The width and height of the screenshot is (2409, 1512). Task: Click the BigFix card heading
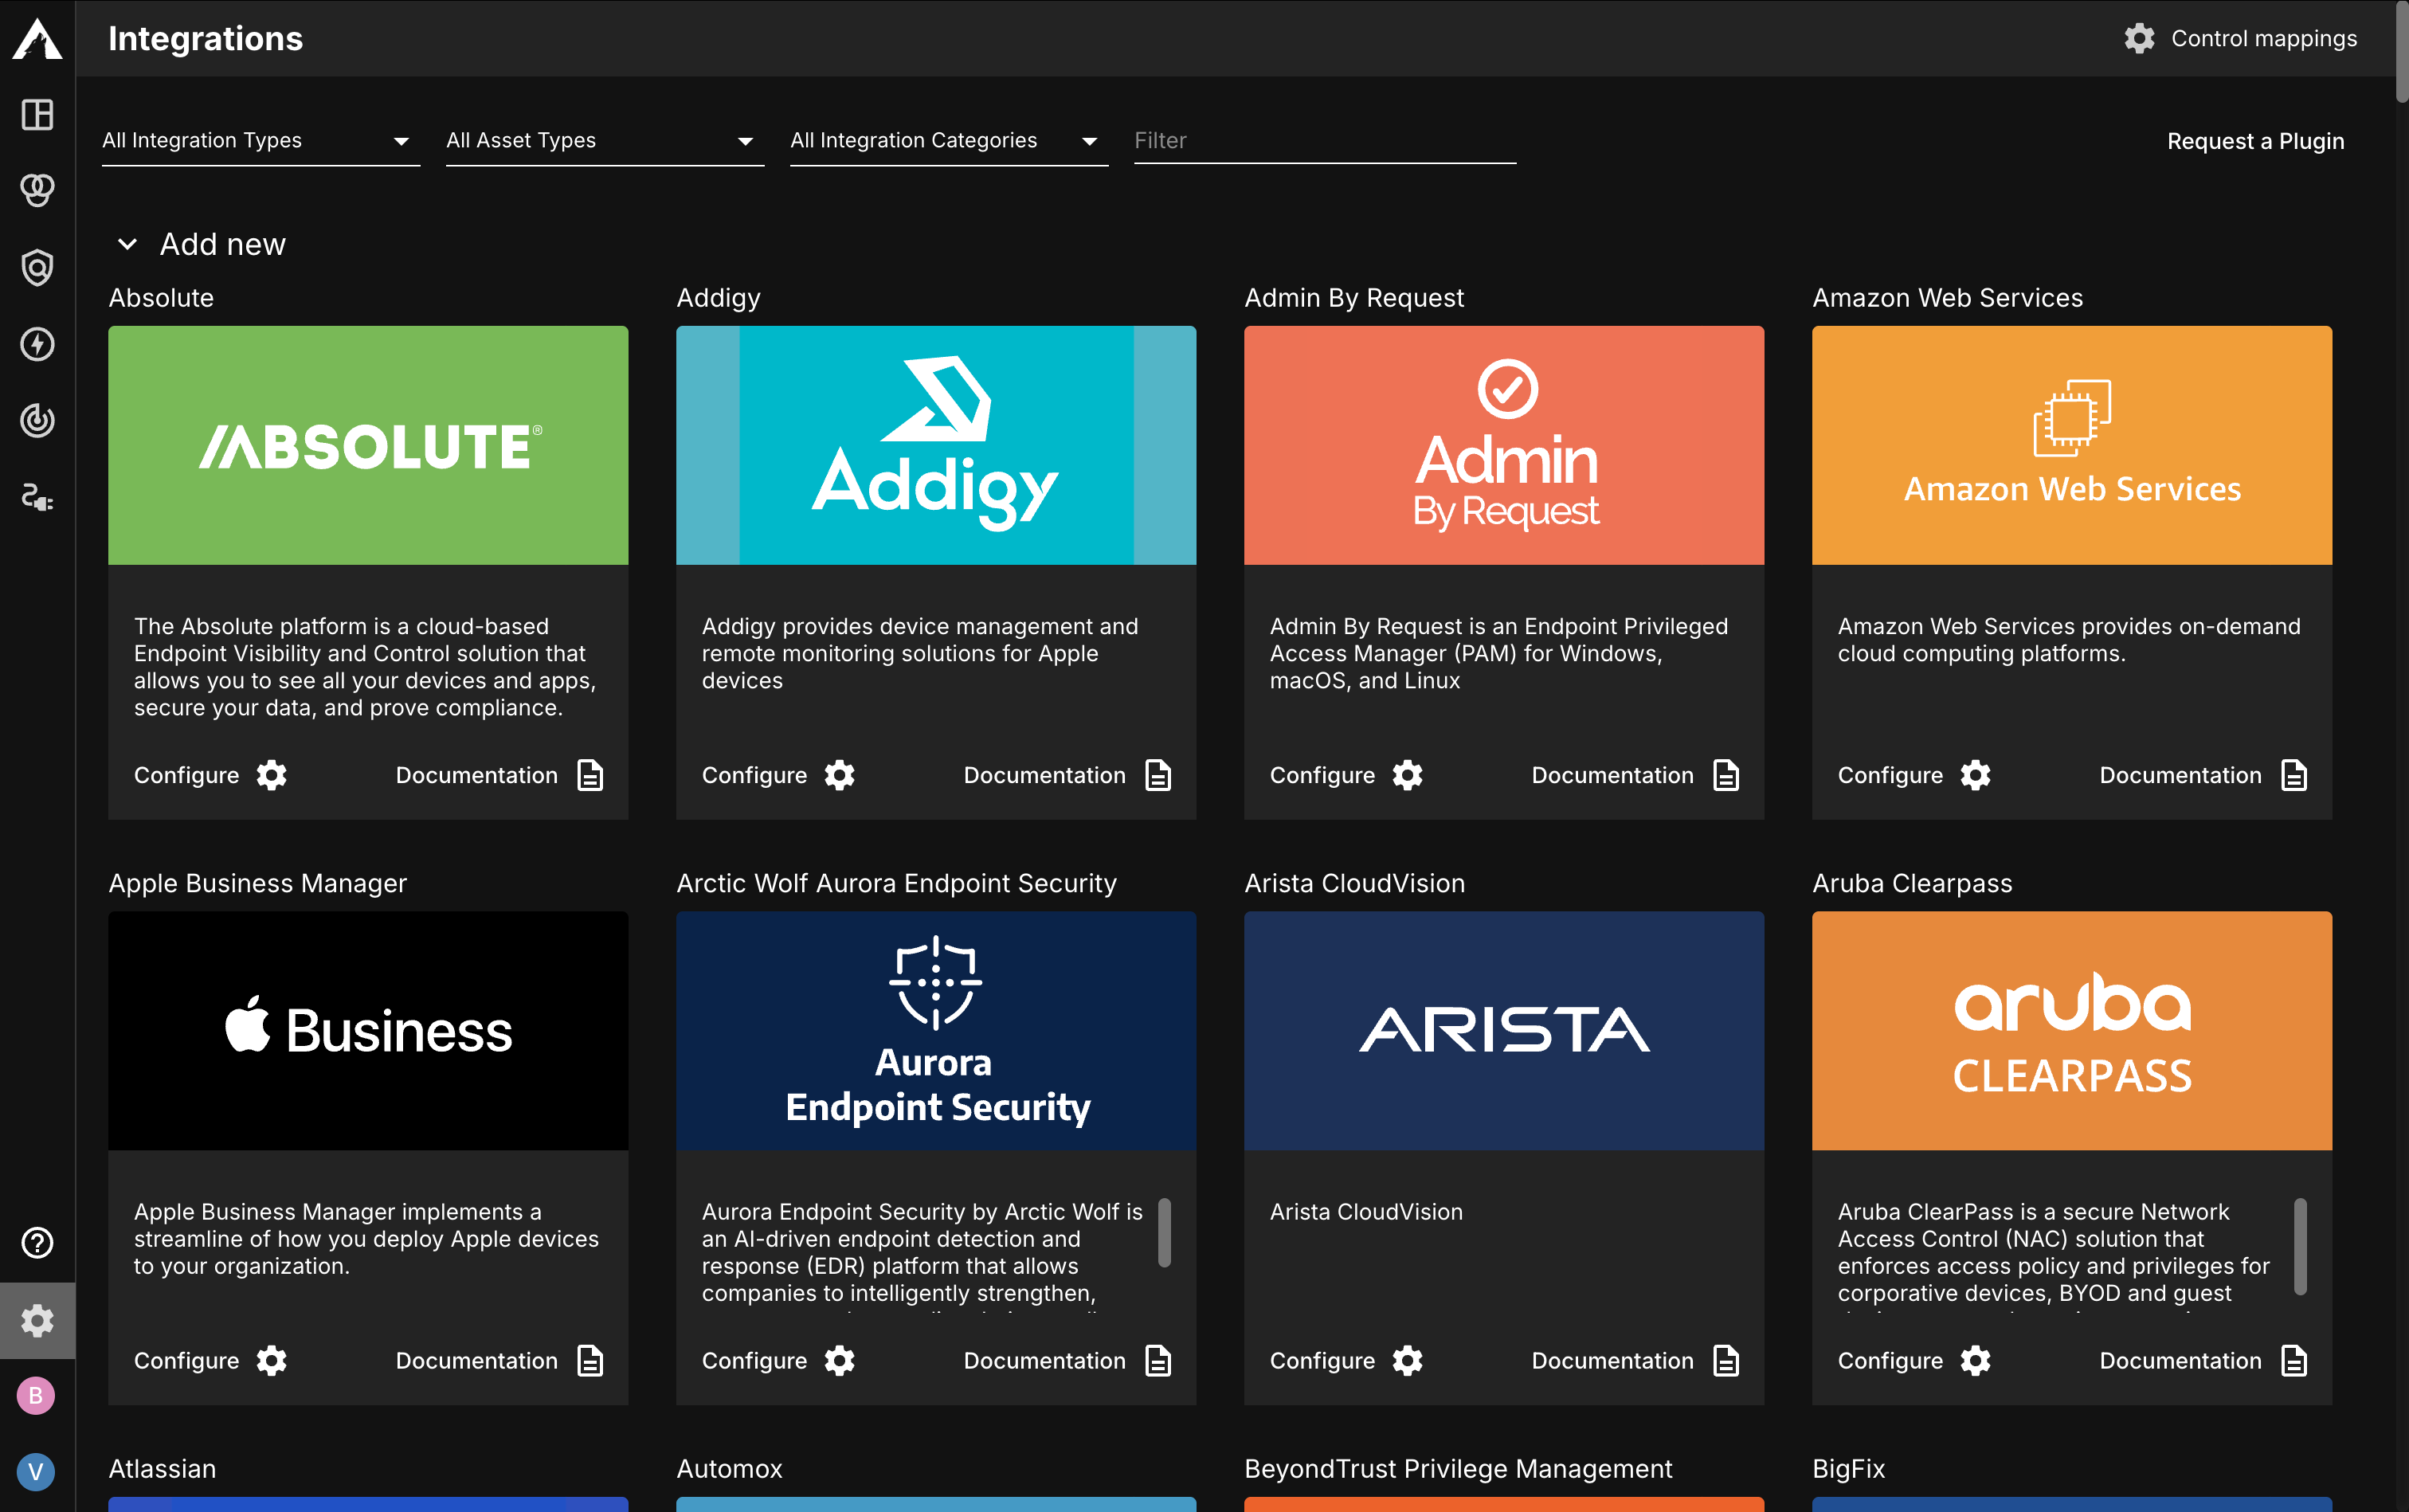pos(1848,1469)
